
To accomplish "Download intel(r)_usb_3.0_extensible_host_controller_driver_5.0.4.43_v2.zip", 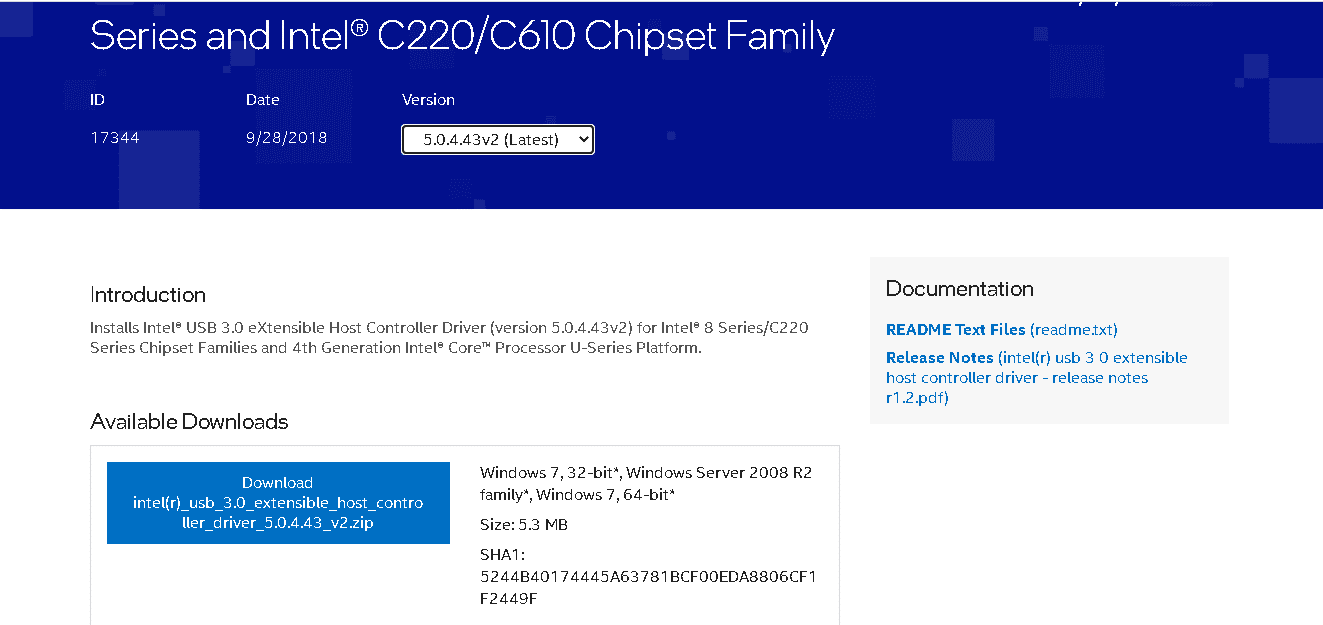I will point(278,503).
